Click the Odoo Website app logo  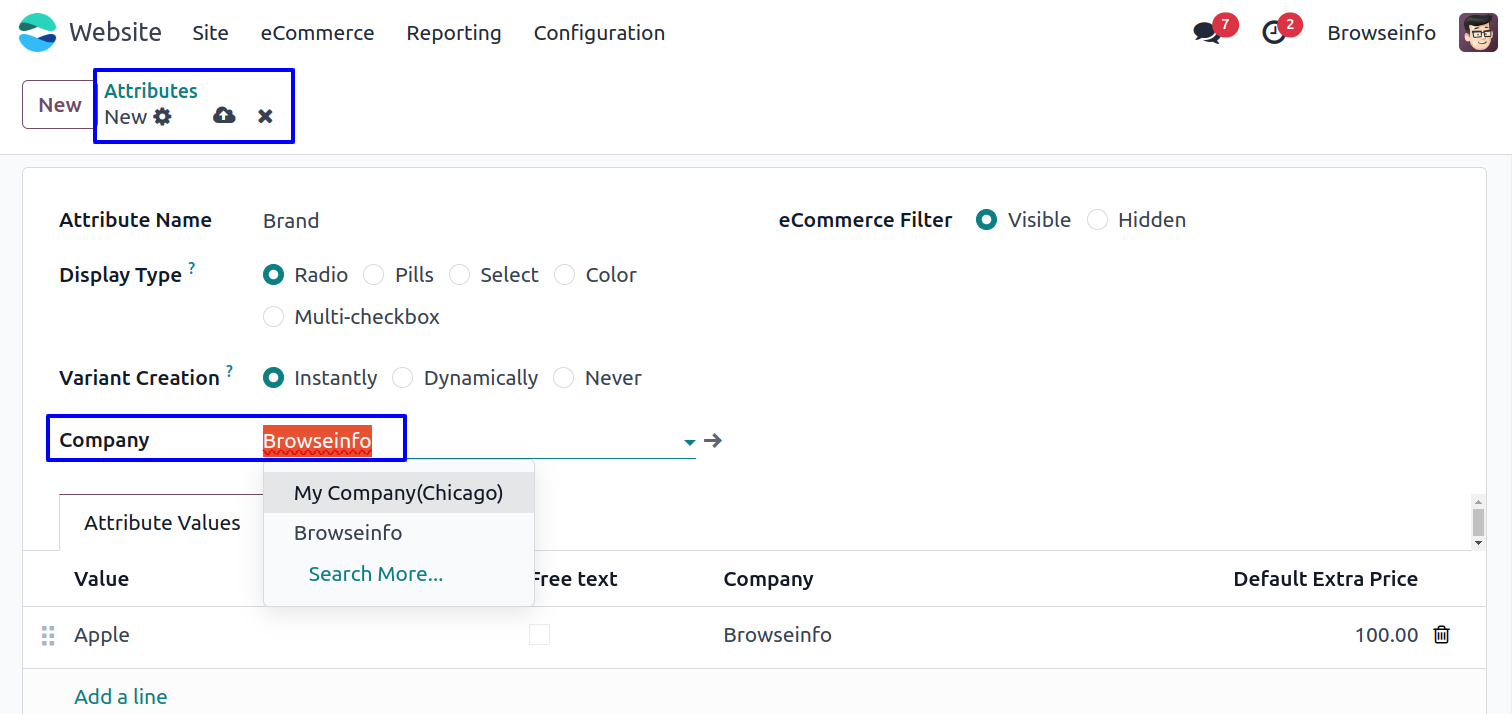click(x=38, y=33)
